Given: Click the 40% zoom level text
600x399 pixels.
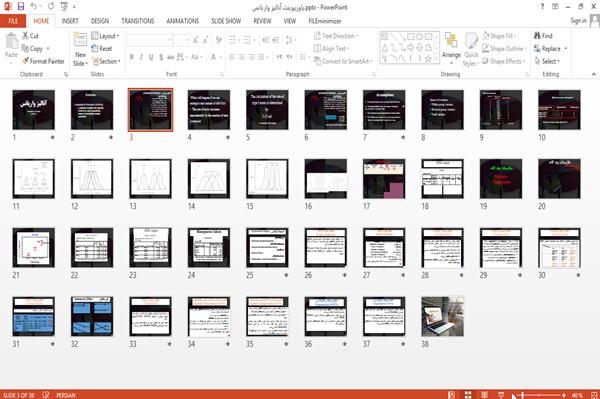Looking at the screenshot, I should coord(577,395).
